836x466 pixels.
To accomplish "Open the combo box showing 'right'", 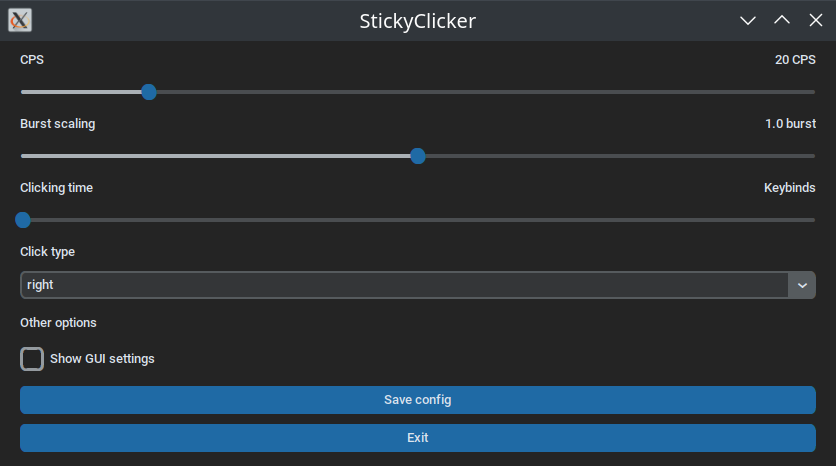I will point(418,285).
